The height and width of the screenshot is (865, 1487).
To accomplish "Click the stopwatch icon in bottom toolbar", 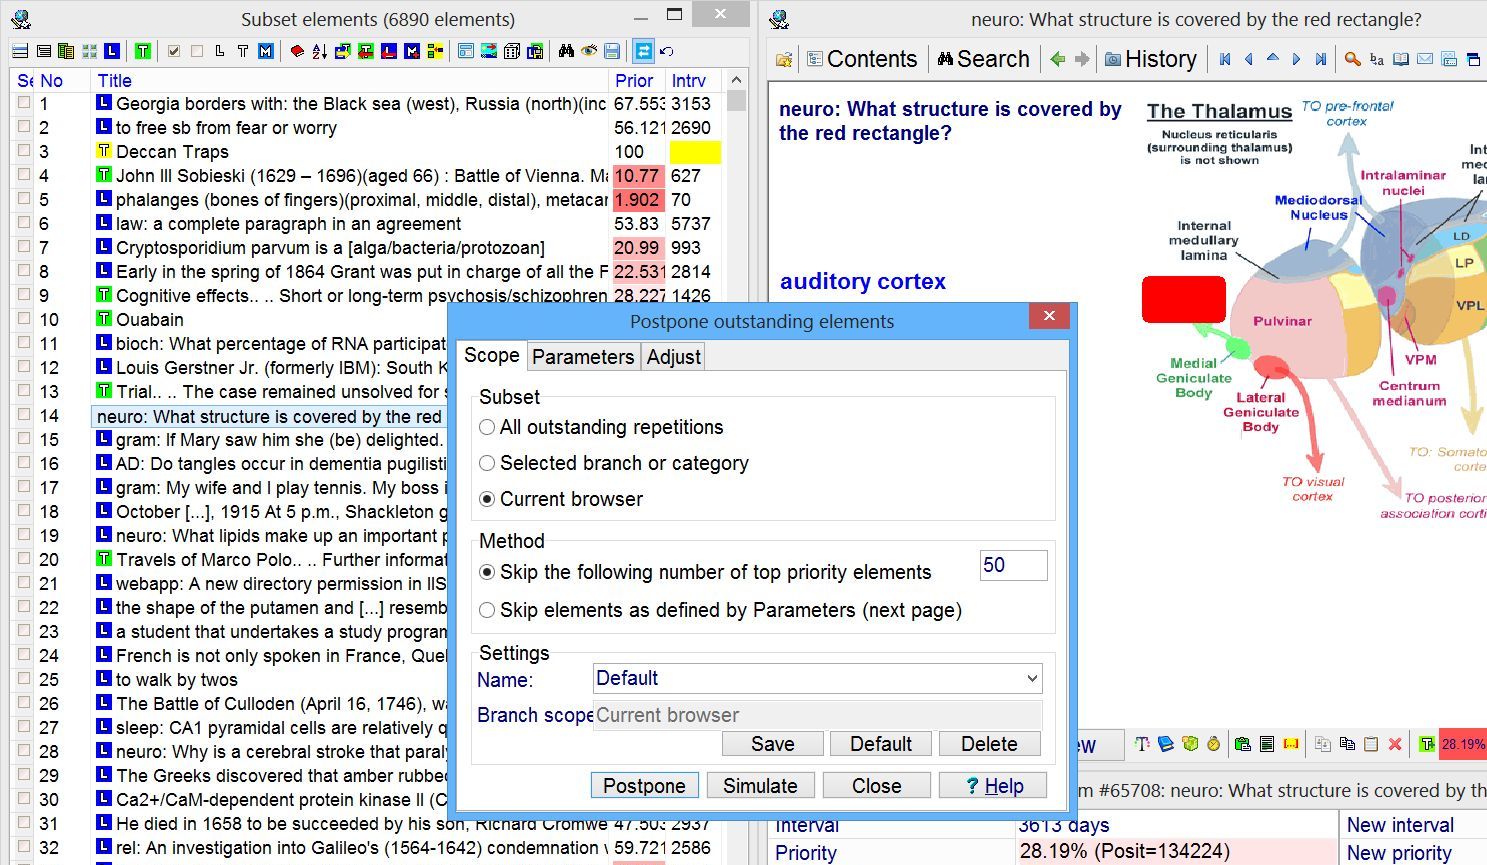I will (x=1214, y=744).
